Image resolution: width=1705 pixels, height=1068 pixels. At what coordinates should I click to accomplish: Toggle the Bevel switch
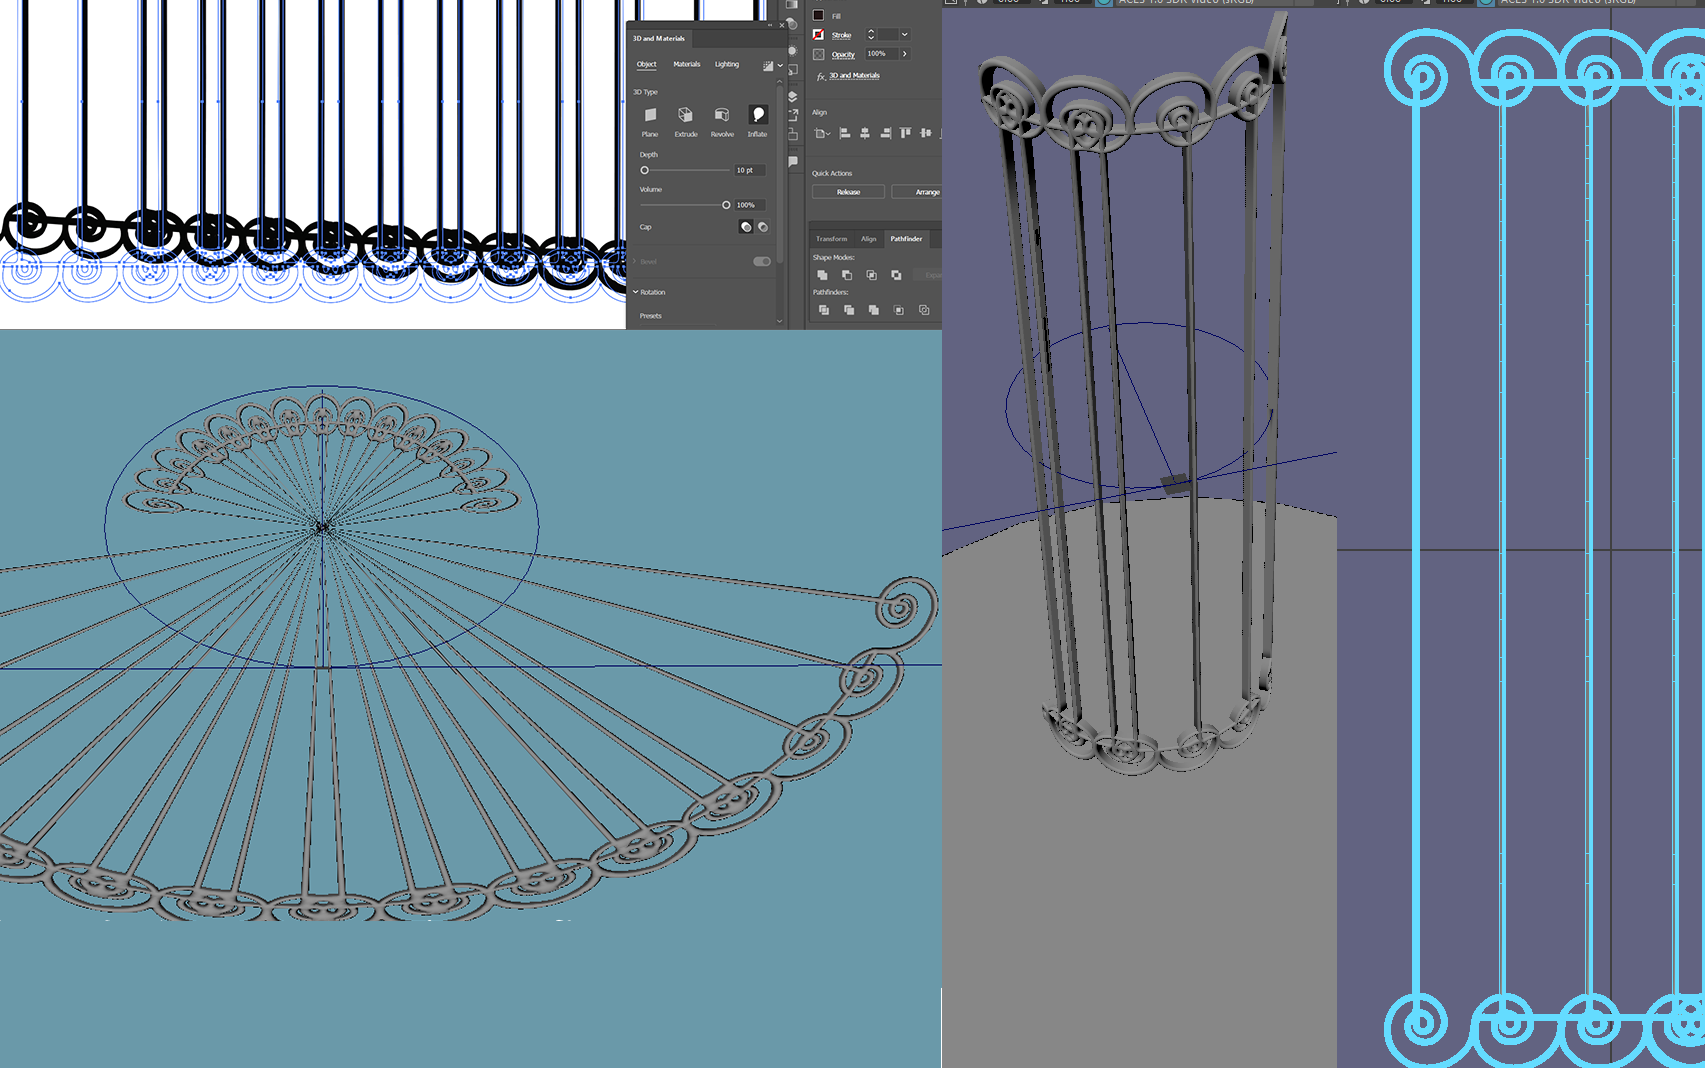(762, 262)
